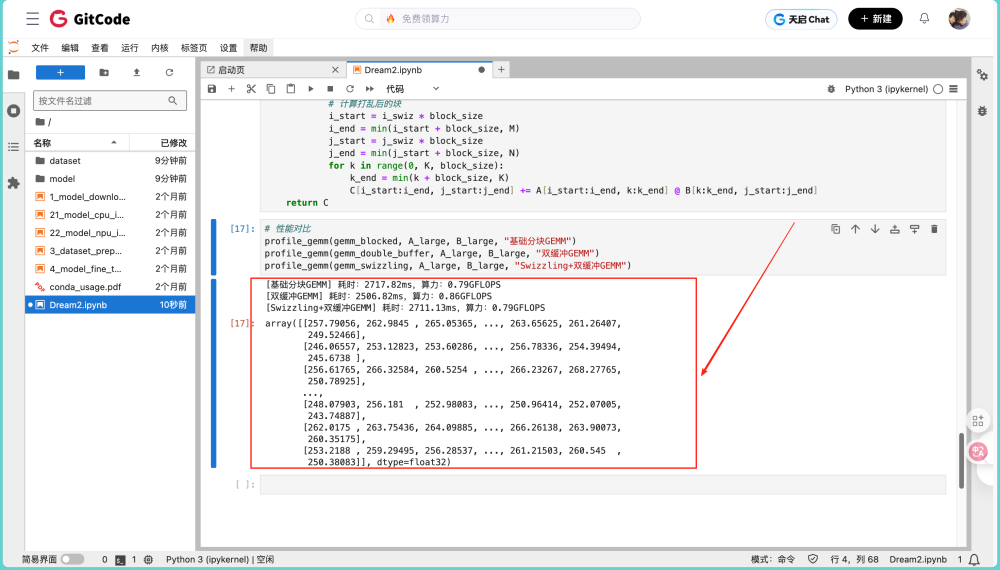This screenshot has height=570, width=1000.
Task: Open the table of contents panel
Action: coord(13,147)
